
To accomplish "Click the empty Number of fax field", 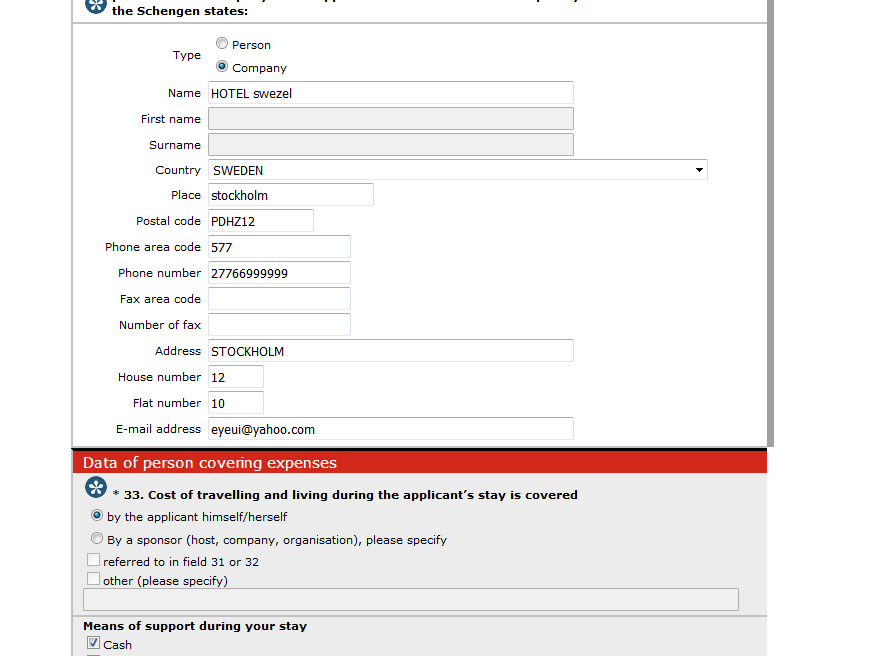I will point(279,325).
